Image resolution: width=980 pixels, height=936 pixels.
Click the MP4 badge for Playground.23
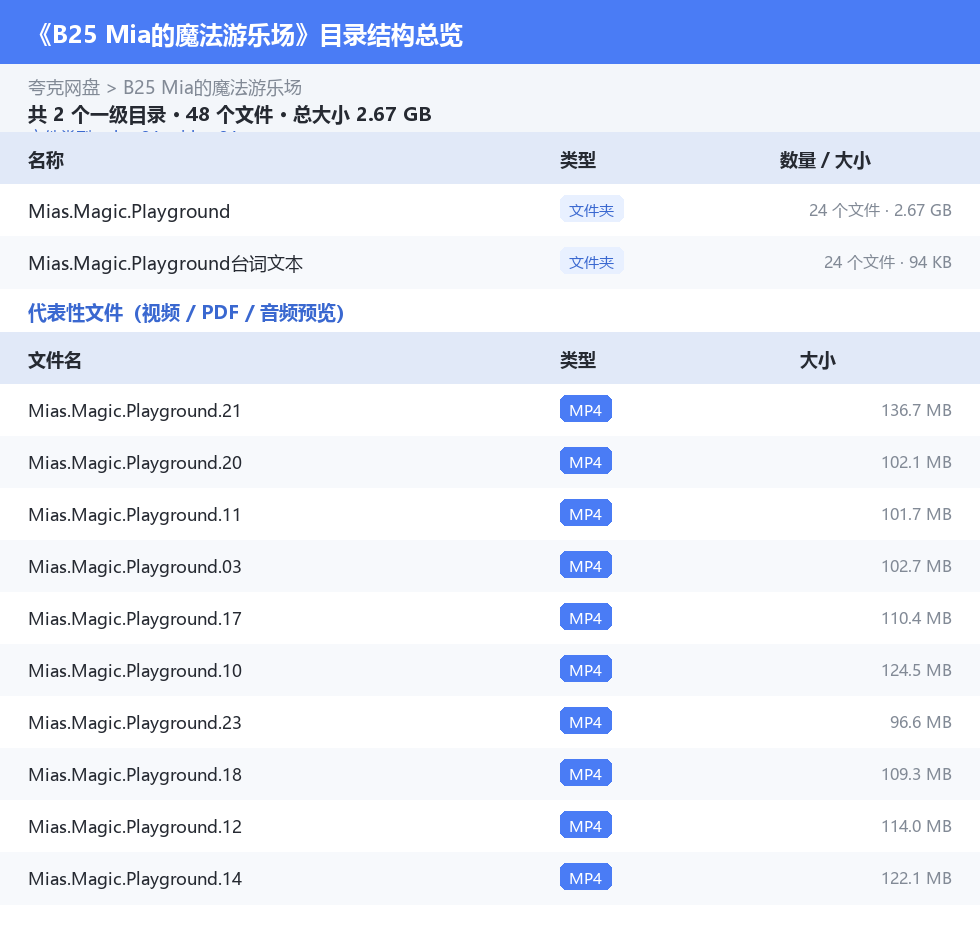pyautogui.click(x=586, y=720)
